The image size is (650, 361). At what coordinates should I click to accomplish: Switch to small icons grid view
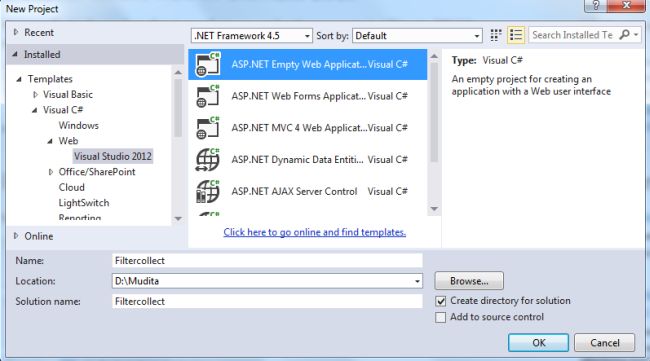click(x=495, y=35)
